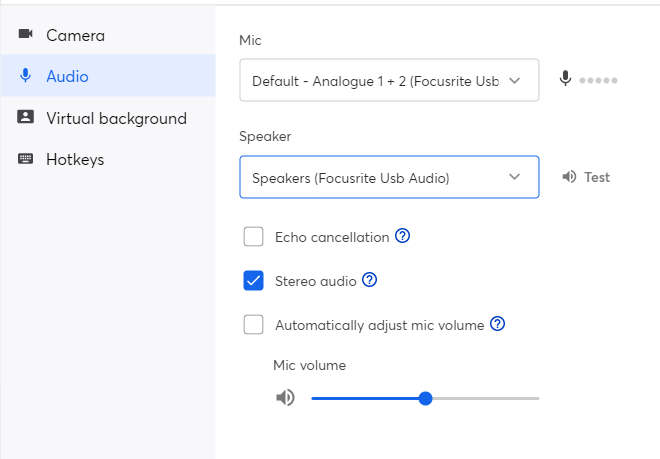Screen dimensions: 660x459
Task: Open the Mic device dropdown
Action: coord(389,81)
